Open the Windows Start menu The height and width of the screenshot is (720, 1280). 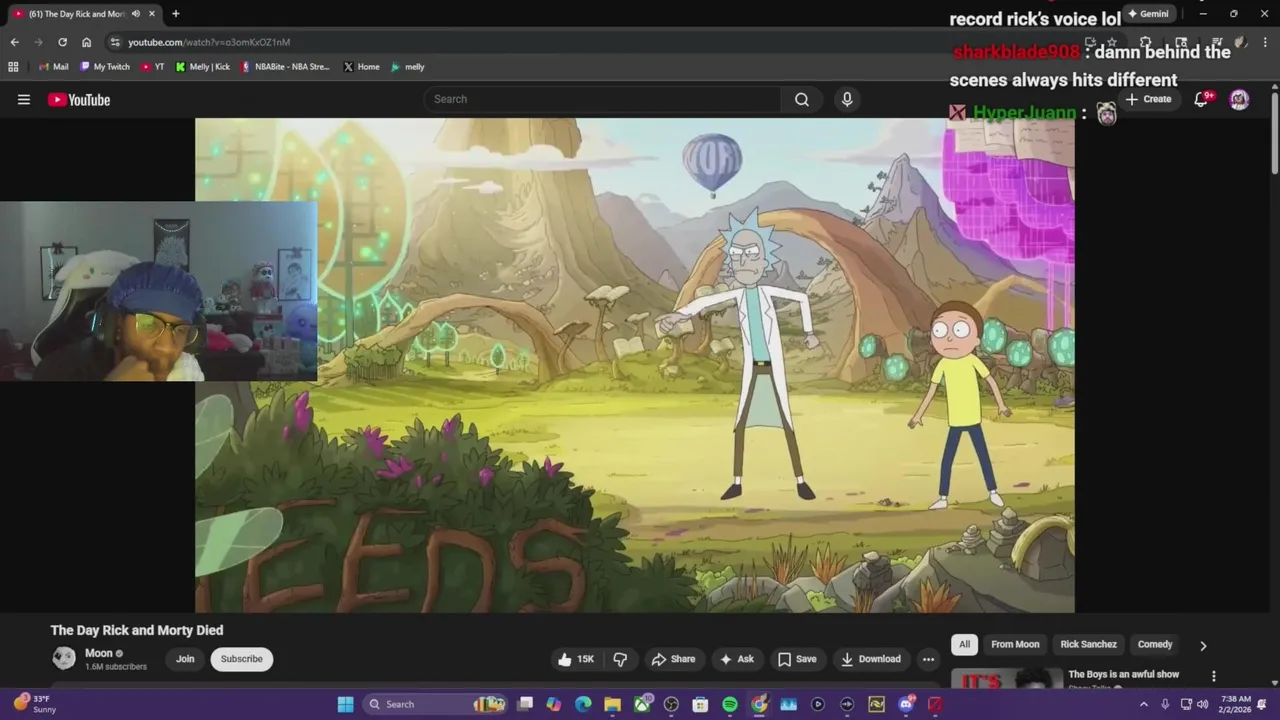(345, 704)
